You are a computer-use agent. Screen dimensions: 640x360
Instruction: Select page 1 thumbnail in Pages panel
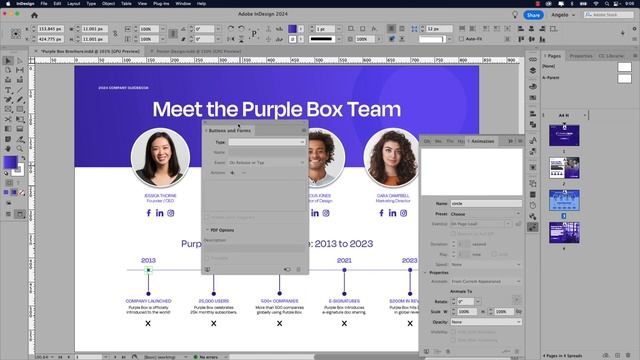pos(564,136)
